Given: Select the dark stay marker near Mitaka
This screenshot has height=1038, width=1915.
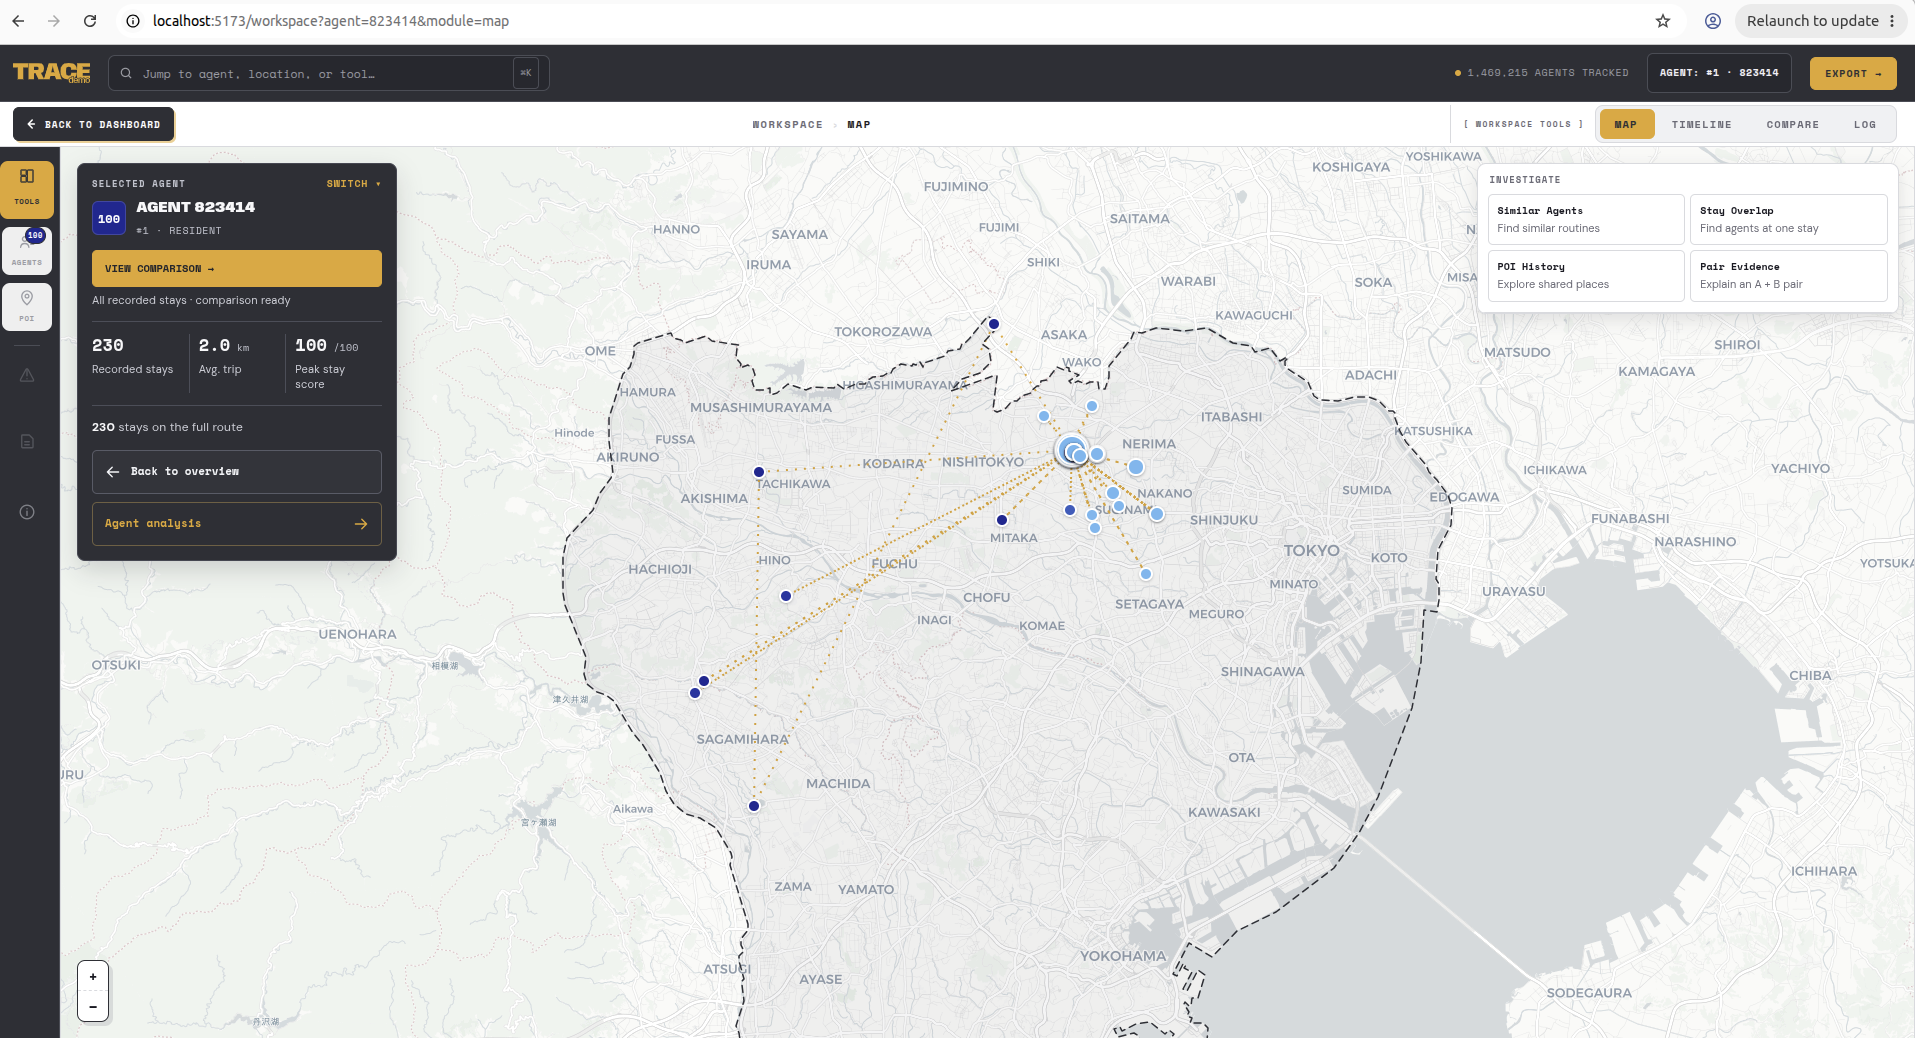Looking at the screenshot, I should point(1002,520).
